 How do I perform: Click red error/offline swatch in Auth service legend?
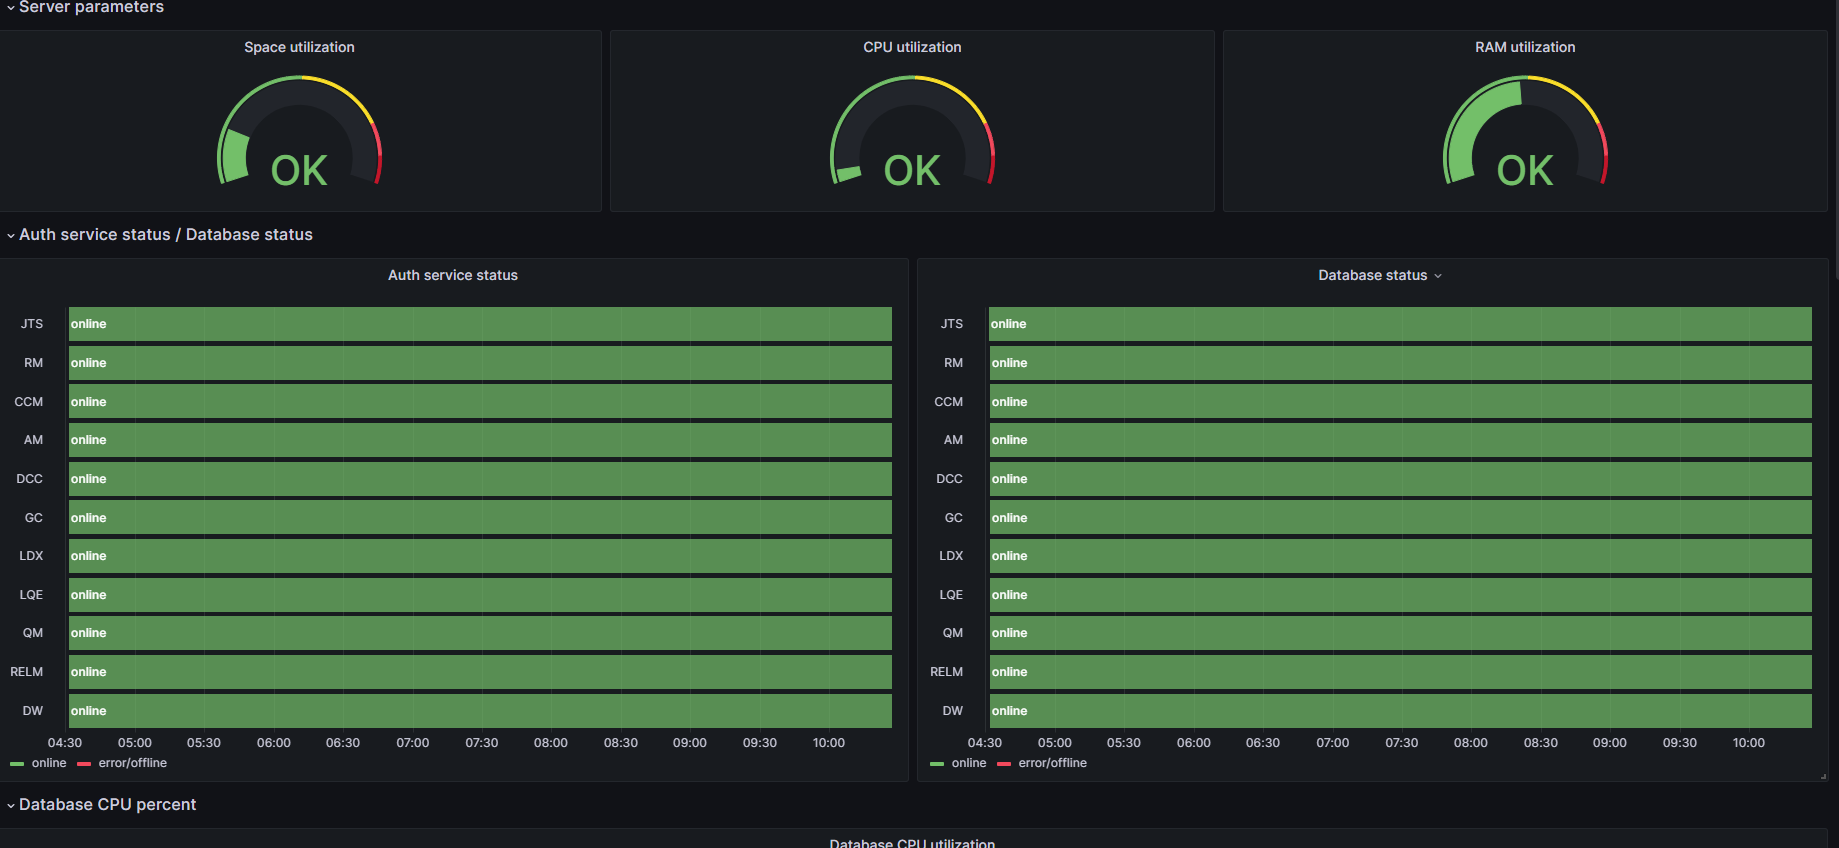click(x=84, y=764)
